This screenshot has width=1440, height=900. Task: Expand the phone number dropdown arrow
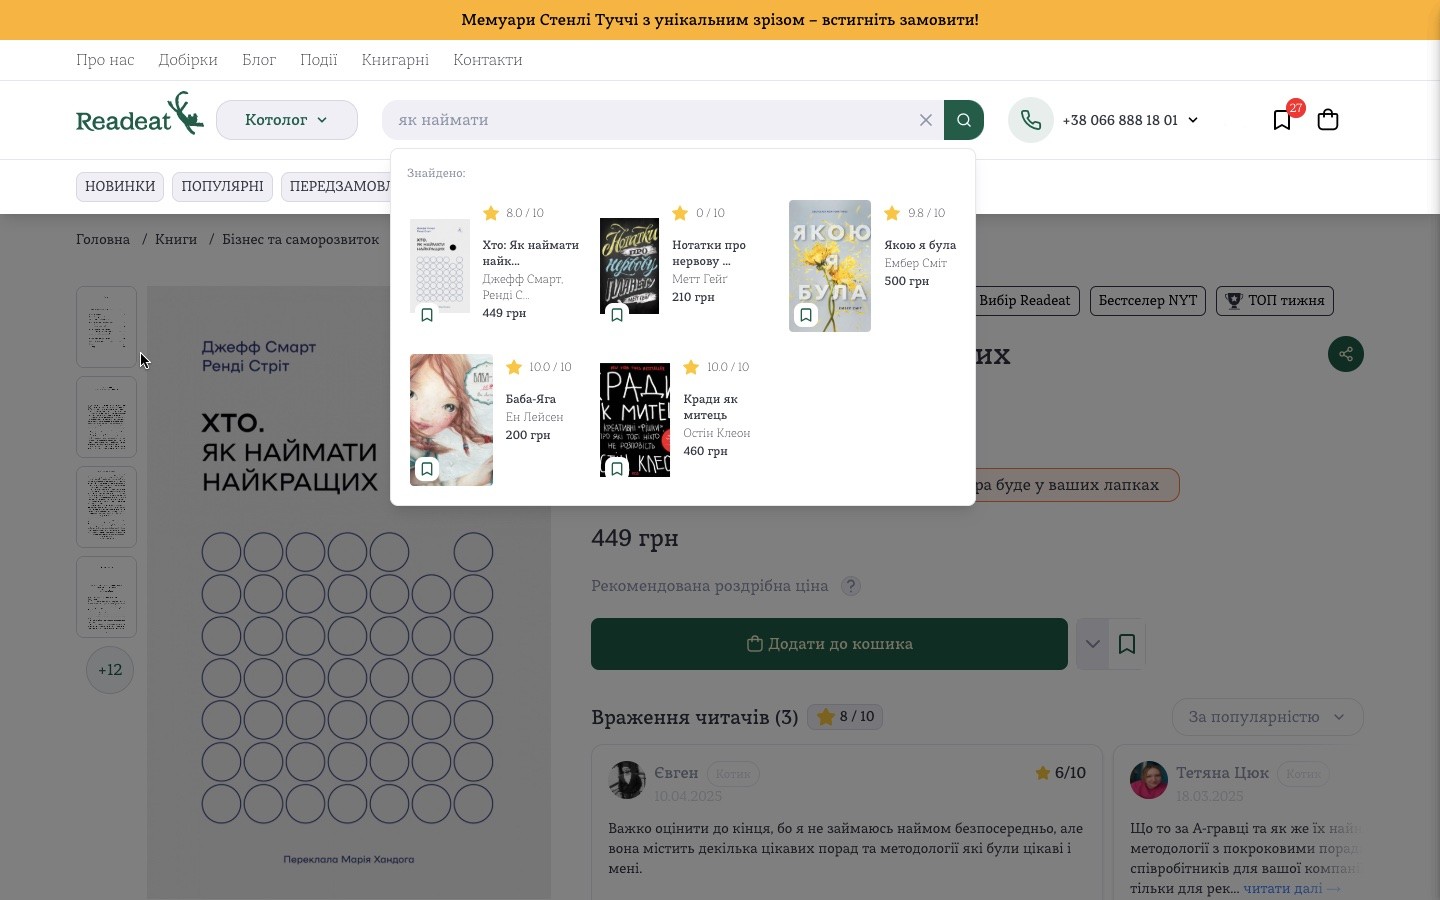click(1193, 120)
